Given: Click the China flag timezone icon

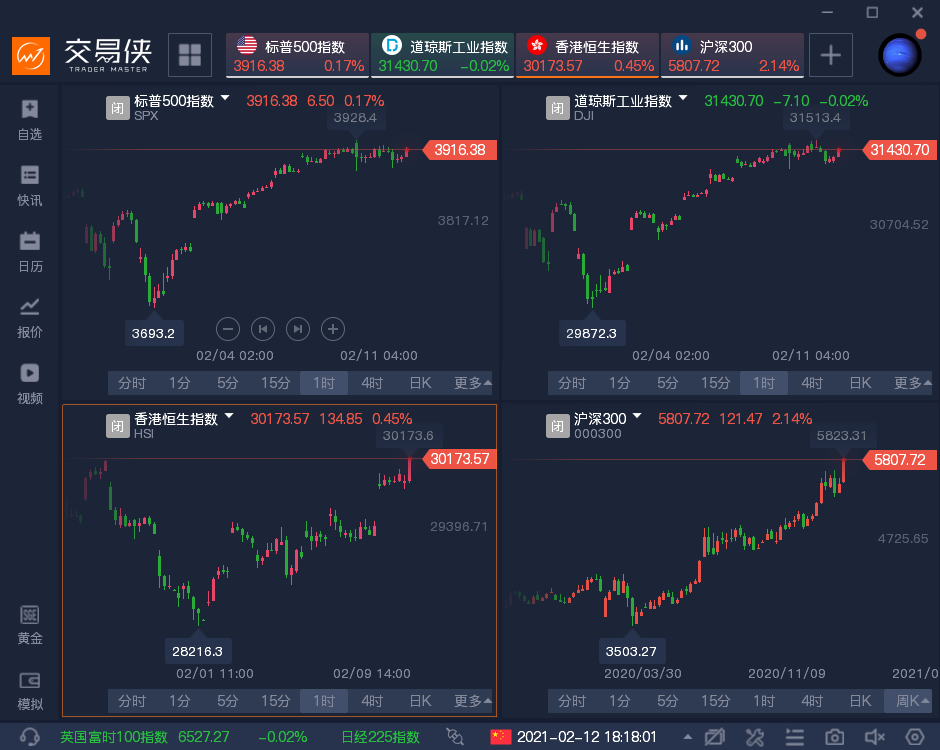Looking at the screenshot, I should click(501, 736).
